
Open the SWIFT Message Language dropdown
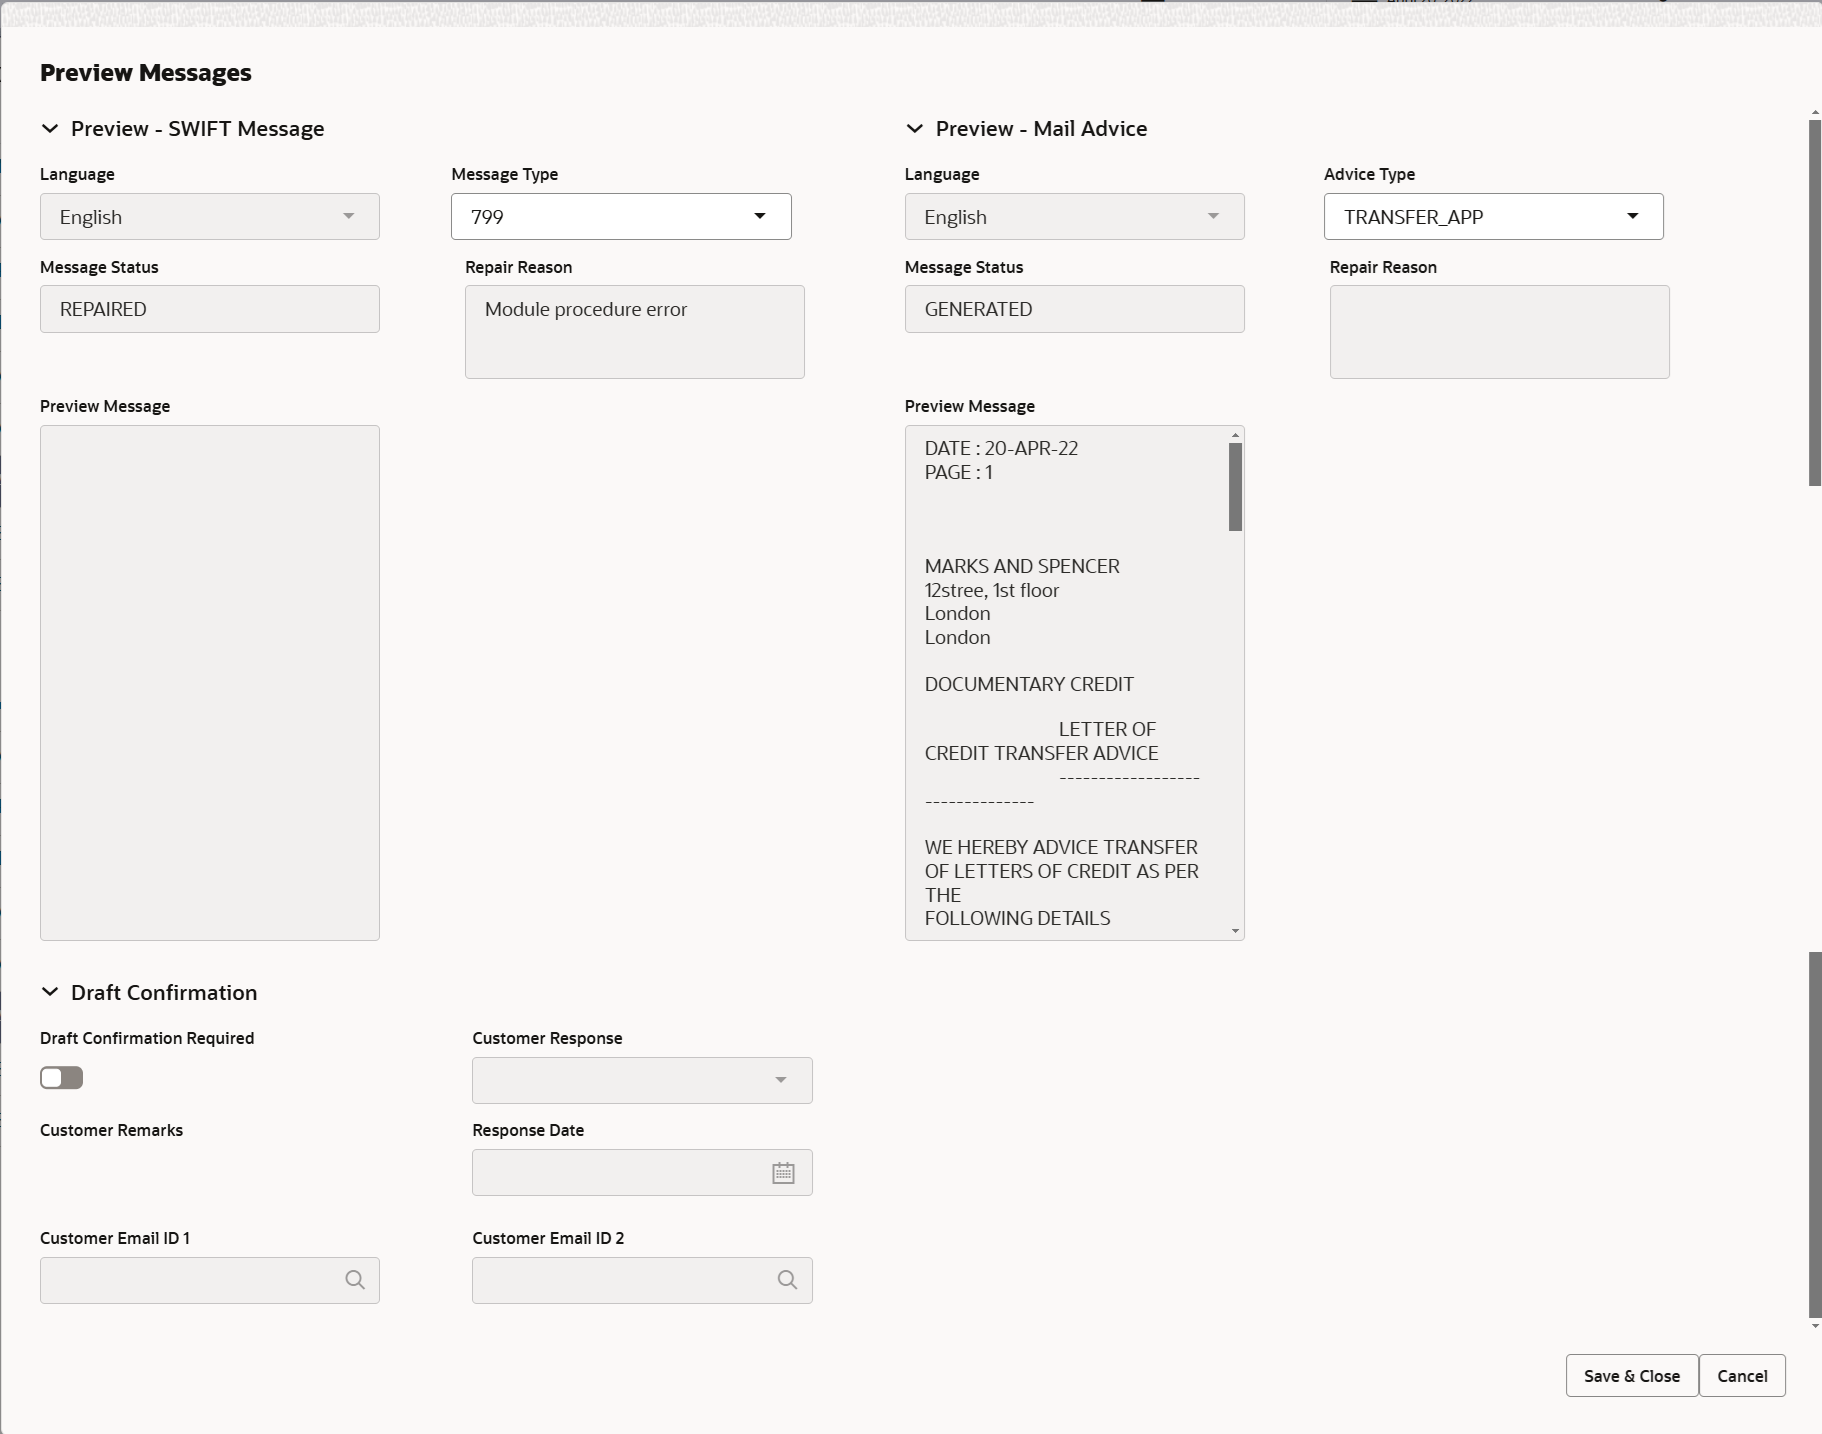pos(349,216)
